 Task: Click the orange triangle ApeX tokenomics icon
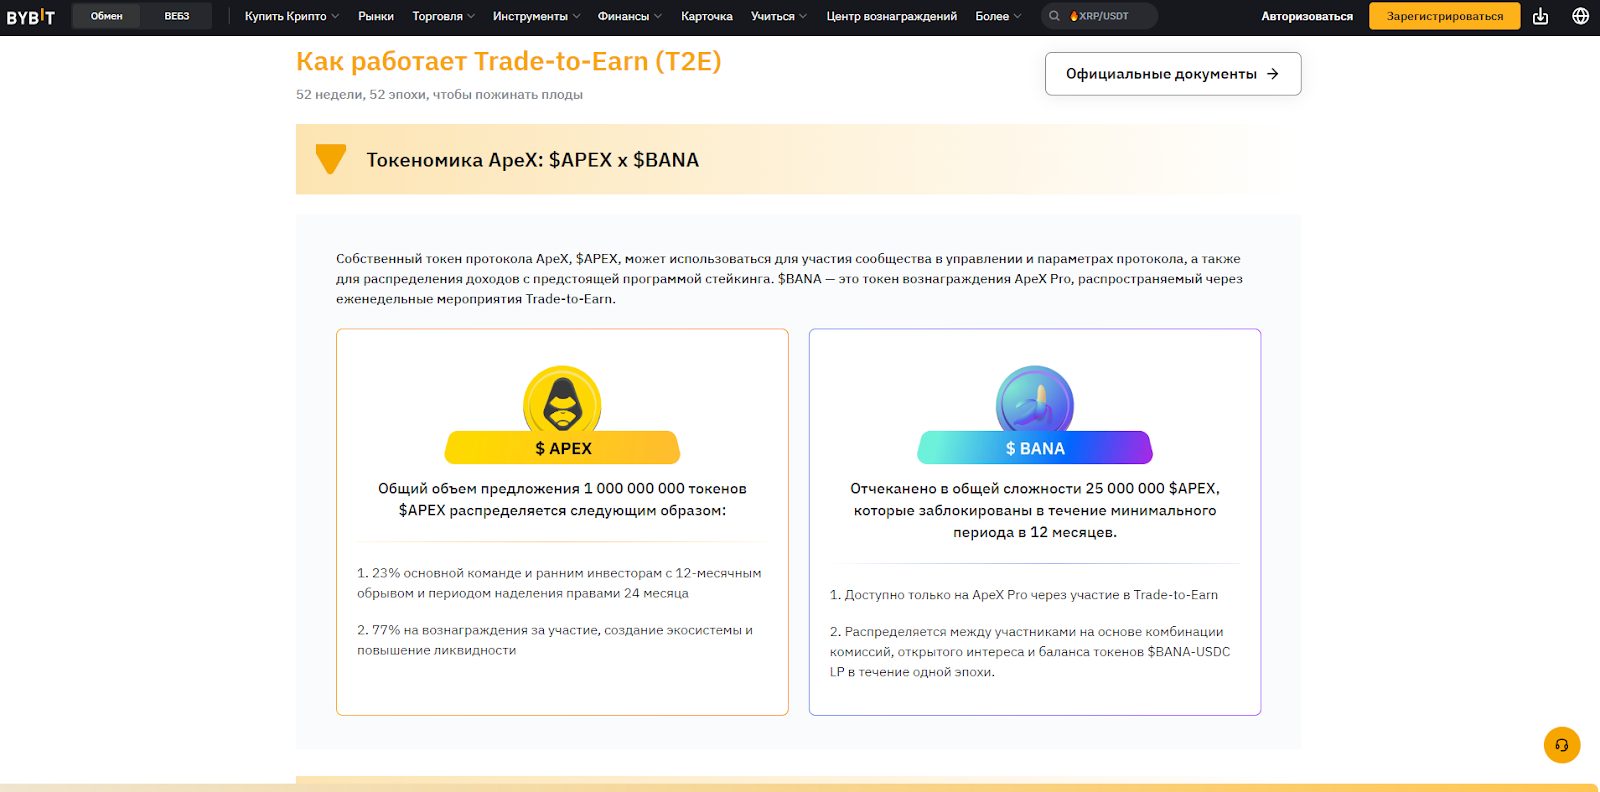[330, 159]
